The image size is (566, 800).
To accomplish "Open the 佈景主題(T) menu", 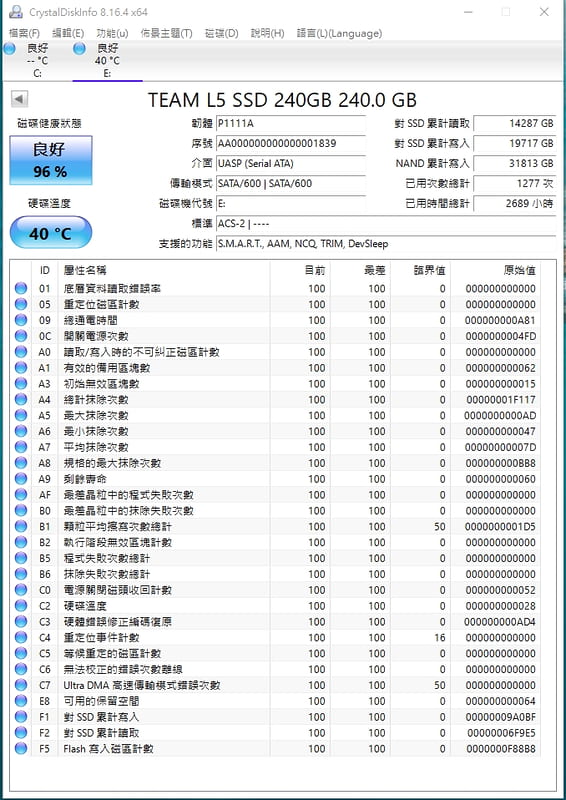I will tap(166, 34).
